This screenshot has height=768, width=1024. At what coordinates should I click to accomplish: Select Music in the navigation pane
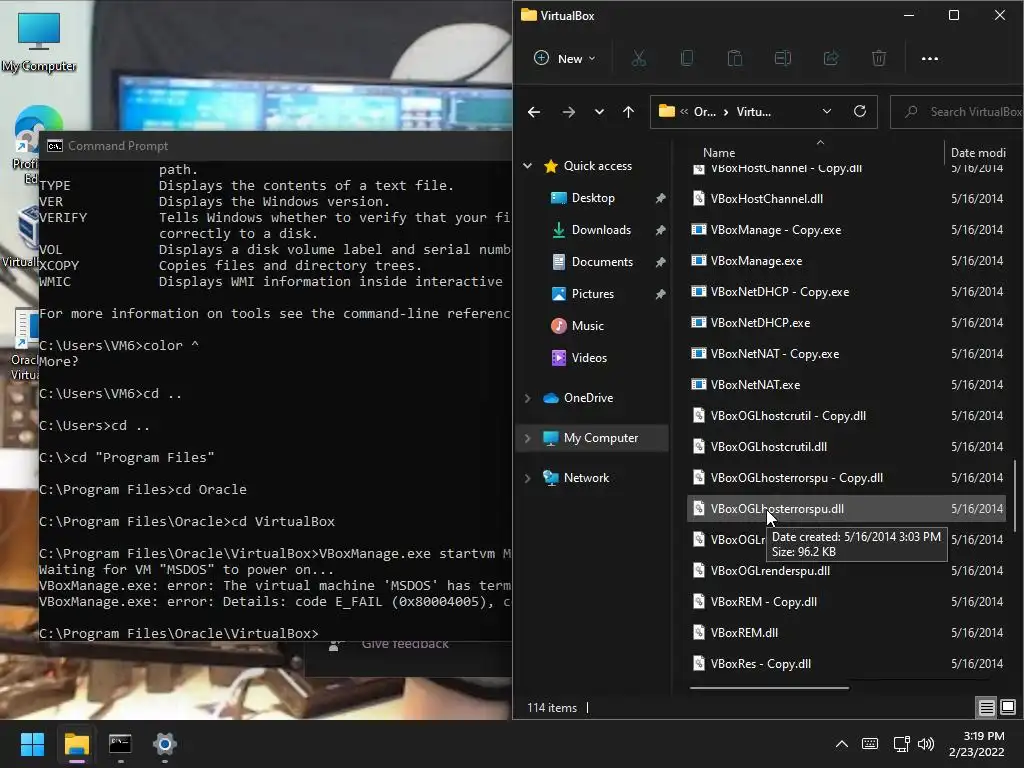[587, 326]
